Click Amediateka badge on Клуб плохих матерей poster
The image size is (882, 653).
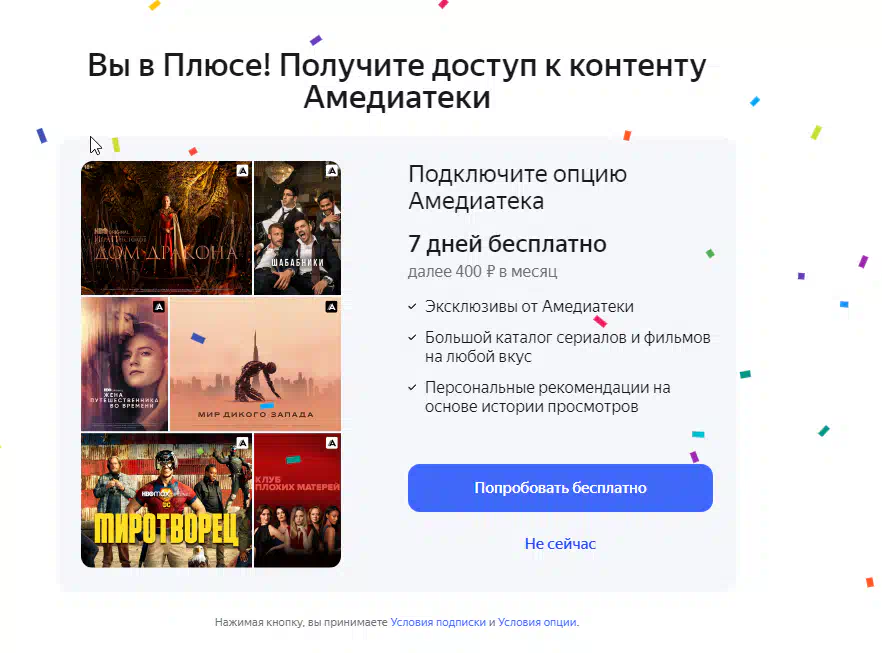coord(331,443)
